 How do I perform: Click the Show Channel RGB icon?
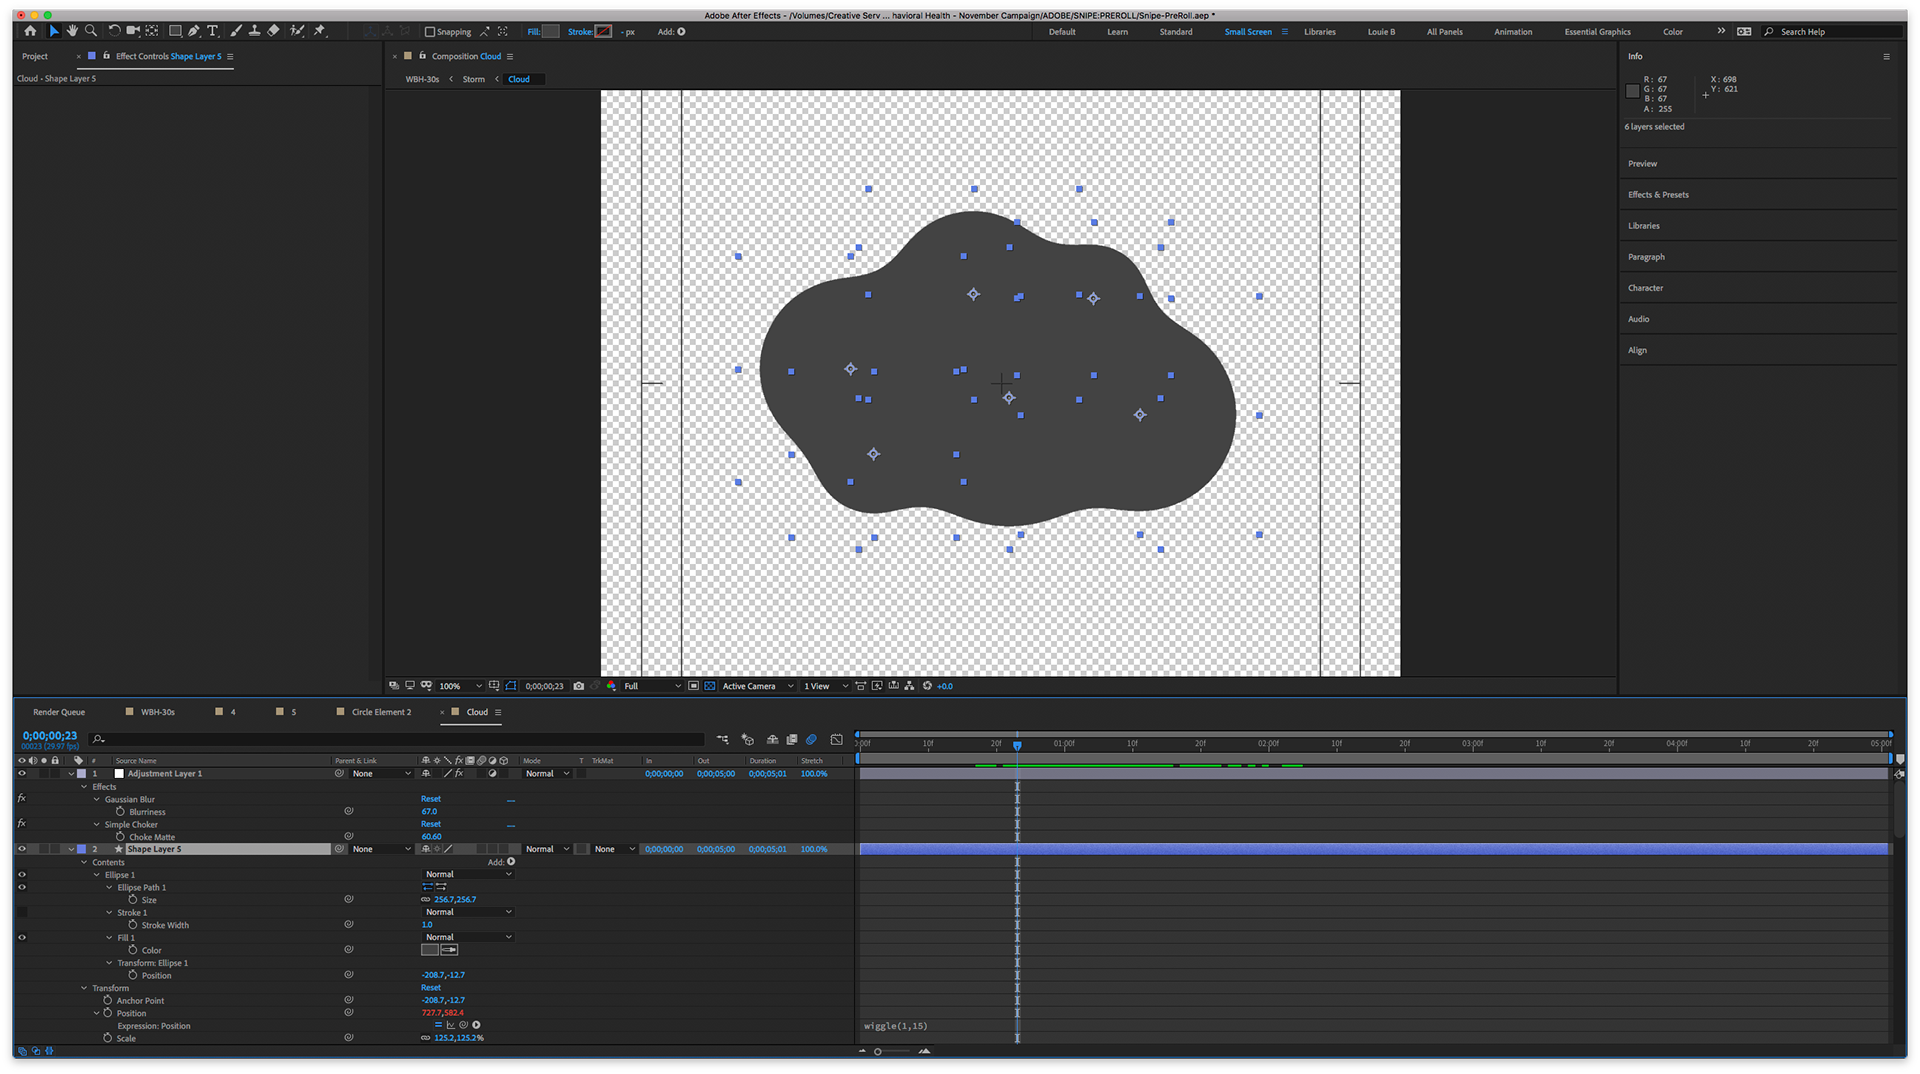coord(611,686)
